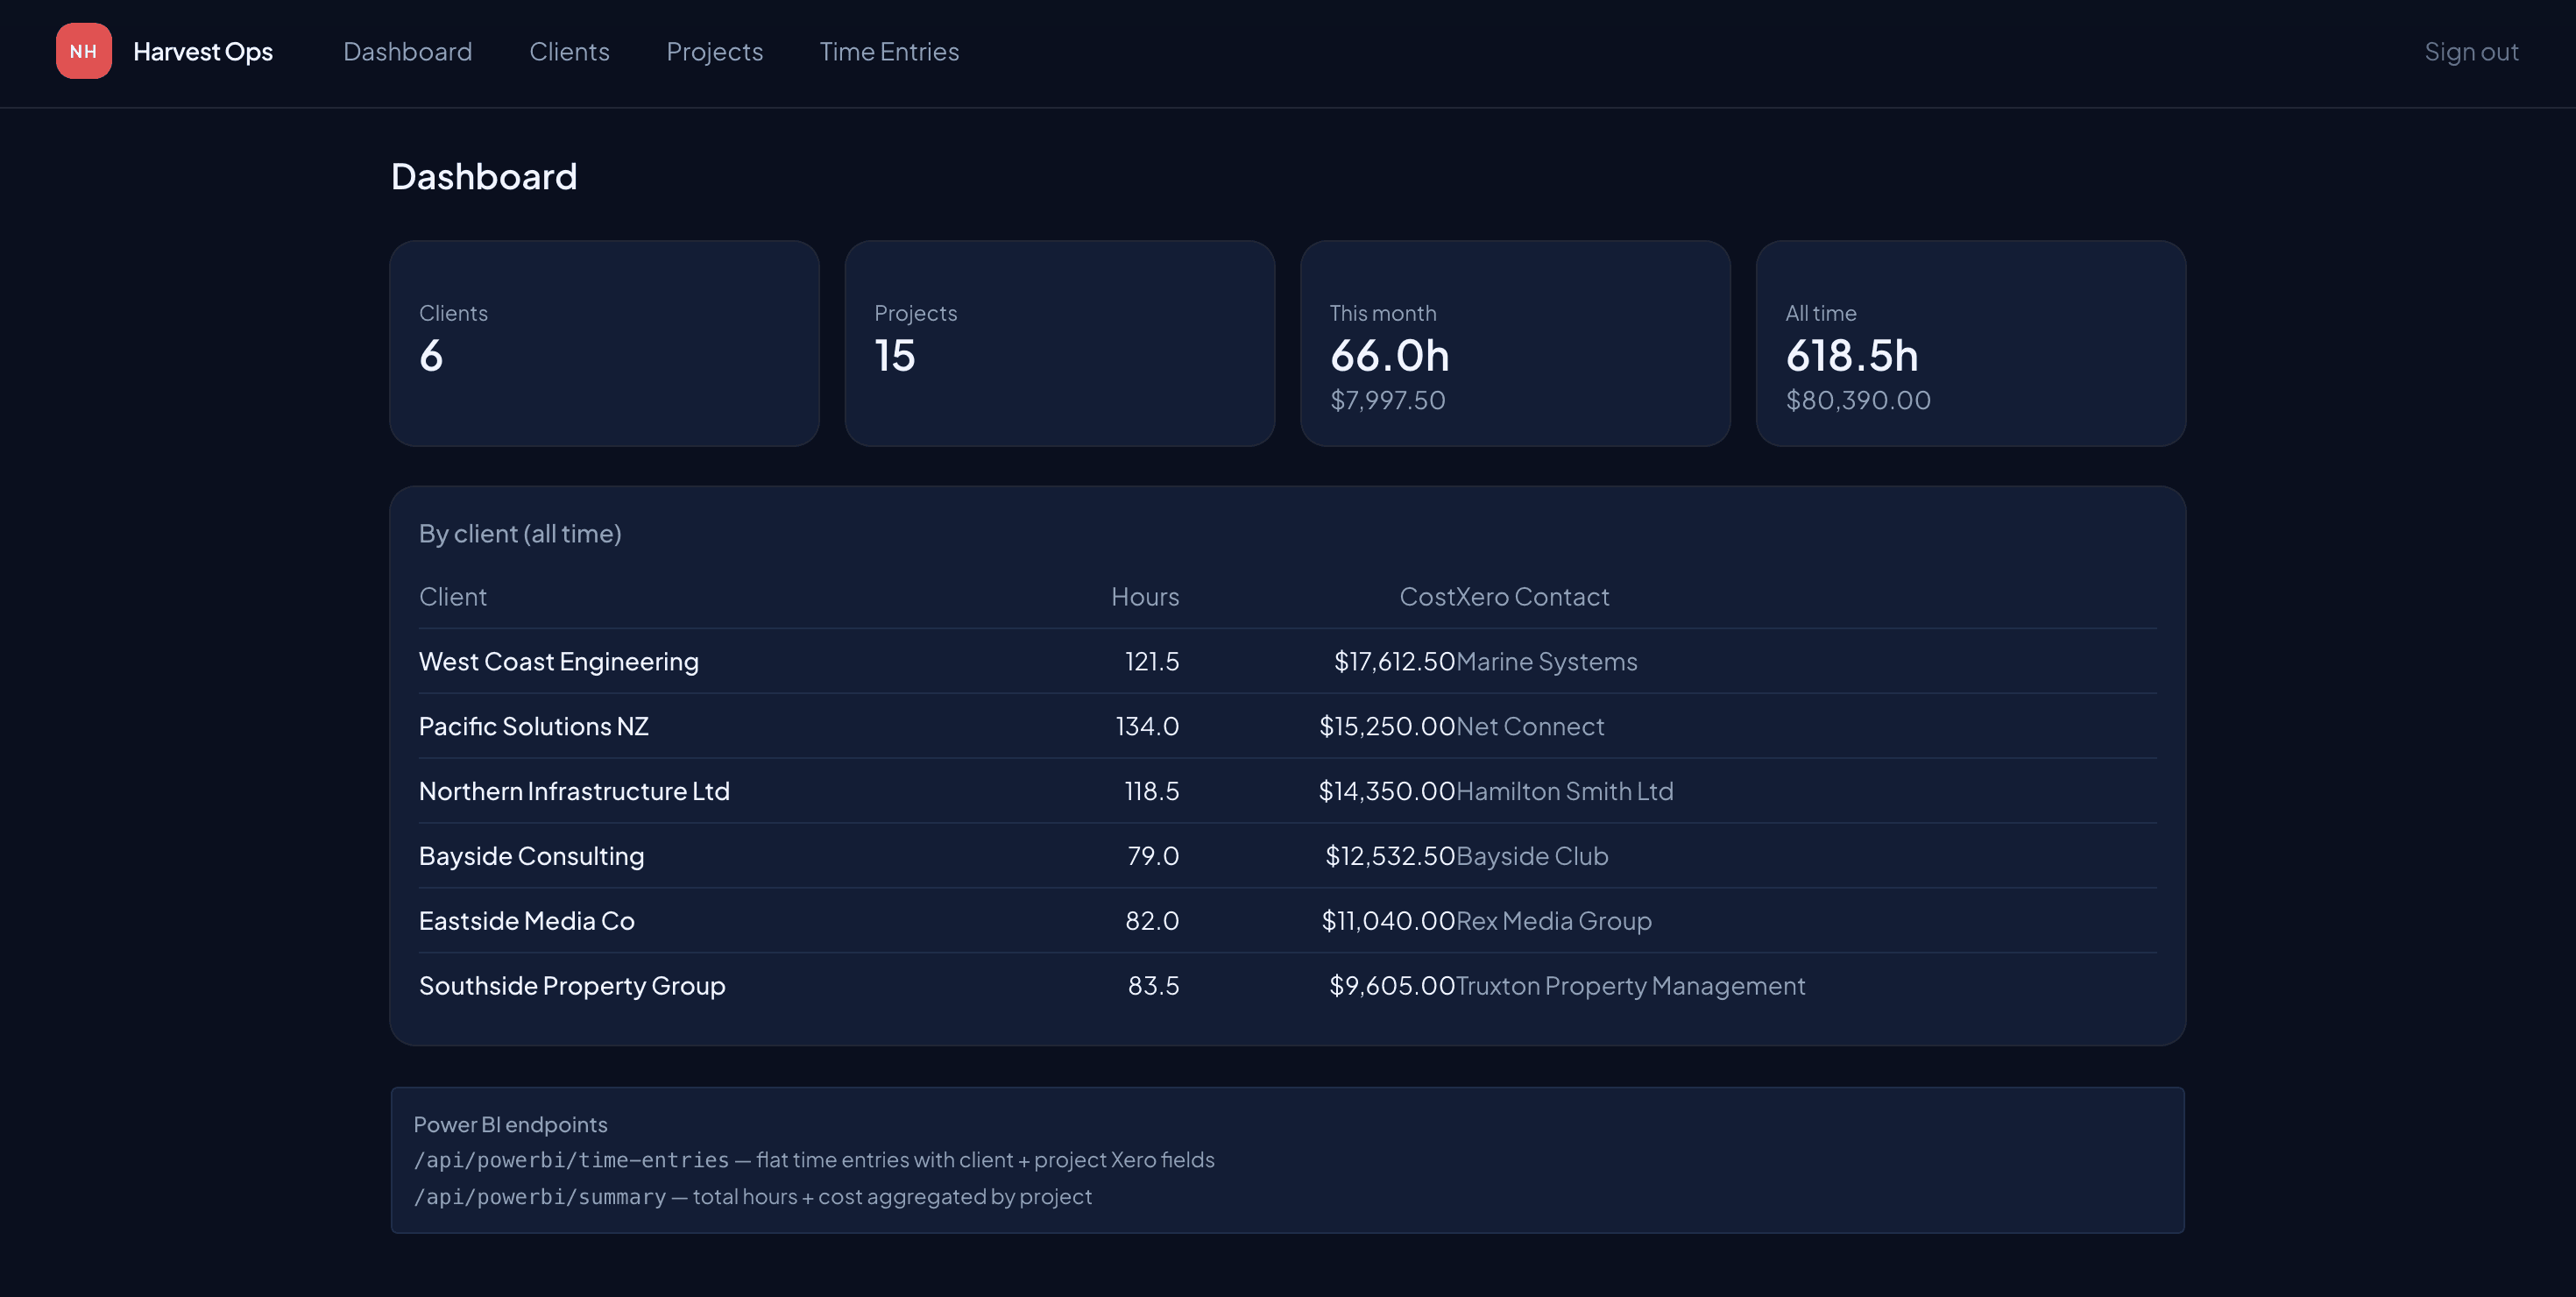Click the $11,040.00 cost

1388,920
